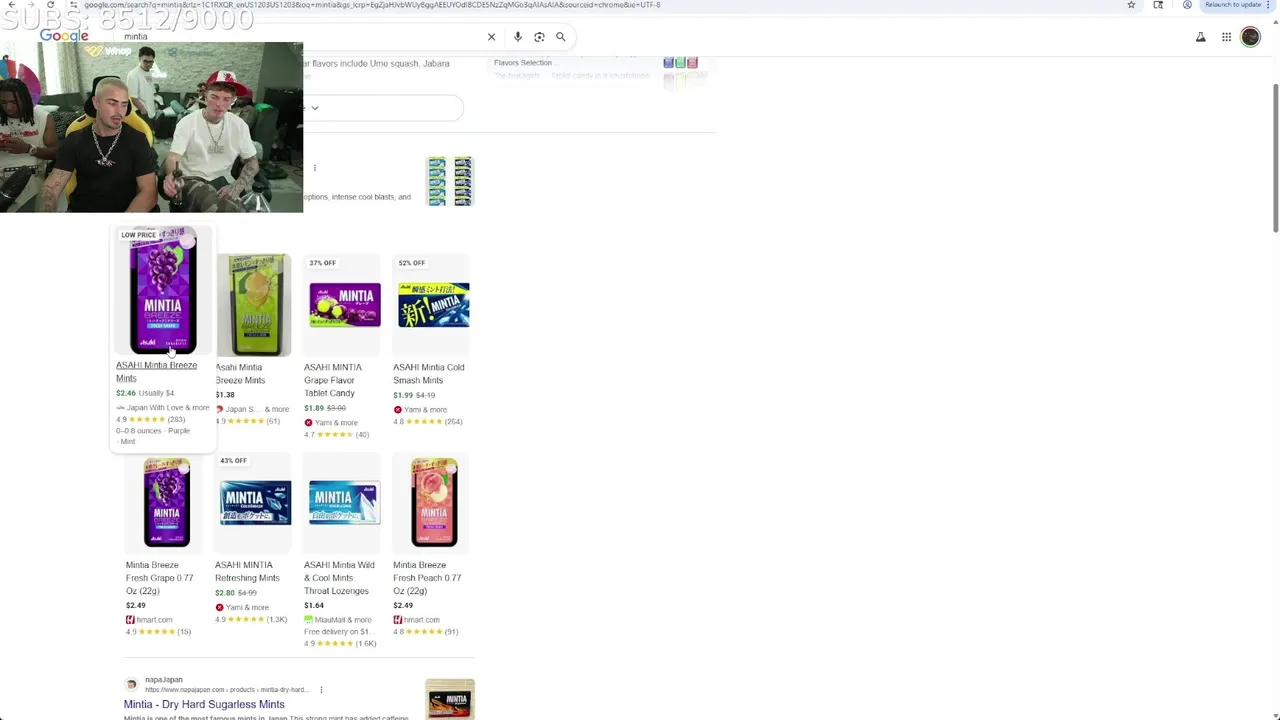
Task: Click 'Yami & more' under Cold Smash Mints
Action: coord(425,410)
